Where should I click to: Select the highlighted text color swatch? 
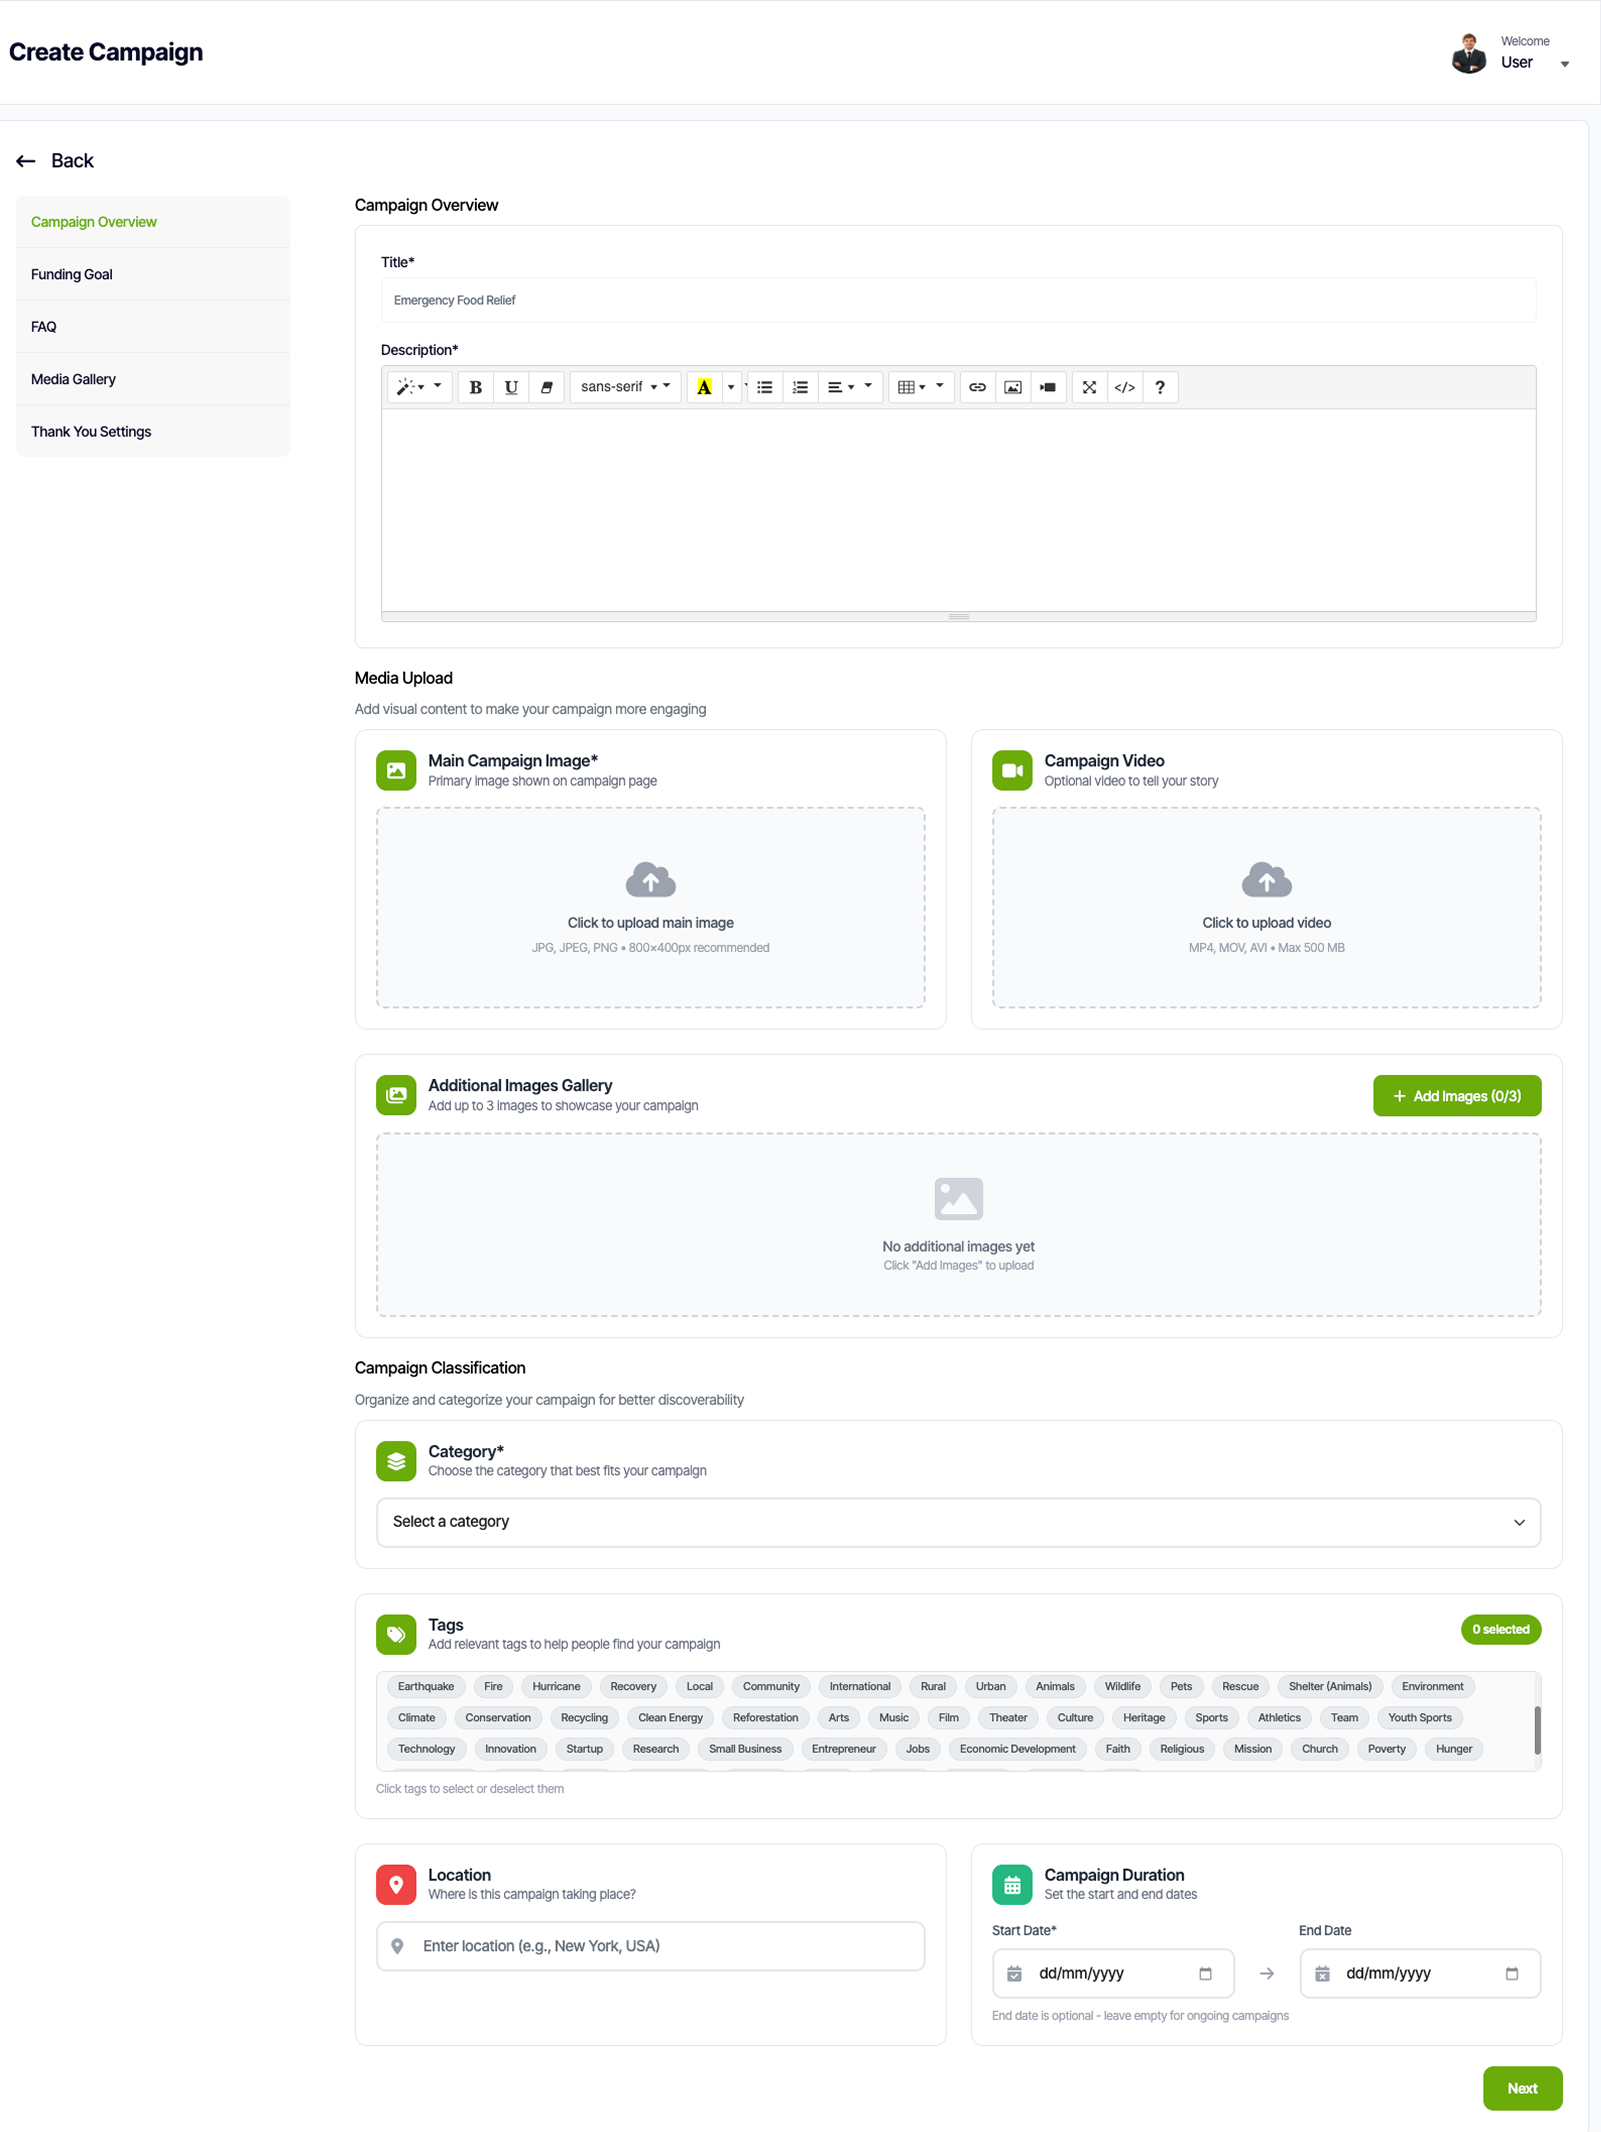(705, 387)
